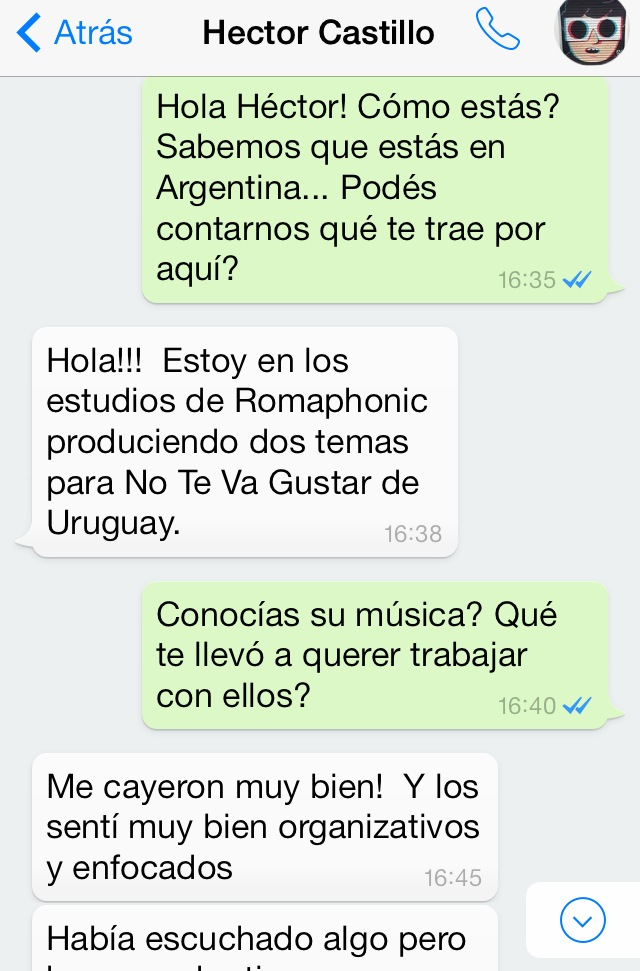Viewport: 640px width, 971px height.
Task: Open Hector Castillo's profile picture
Action: pyautogui.click(x=591, y=32)
